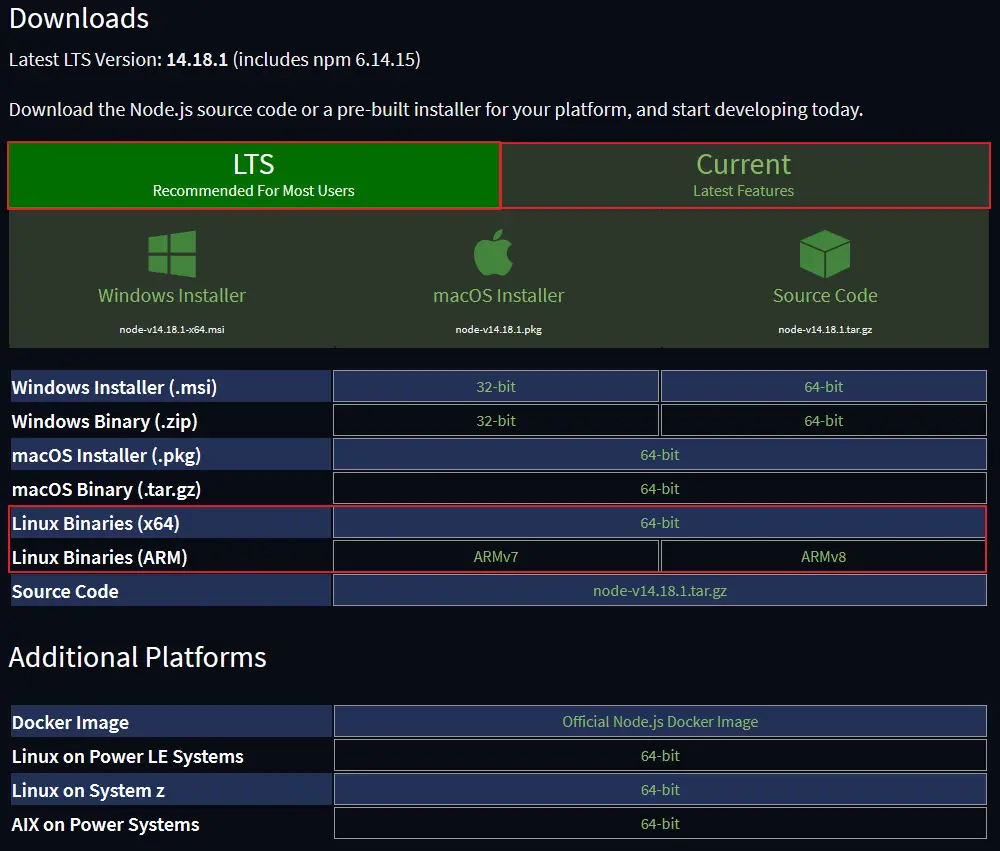Click the green source code box icon

[825, 254]
